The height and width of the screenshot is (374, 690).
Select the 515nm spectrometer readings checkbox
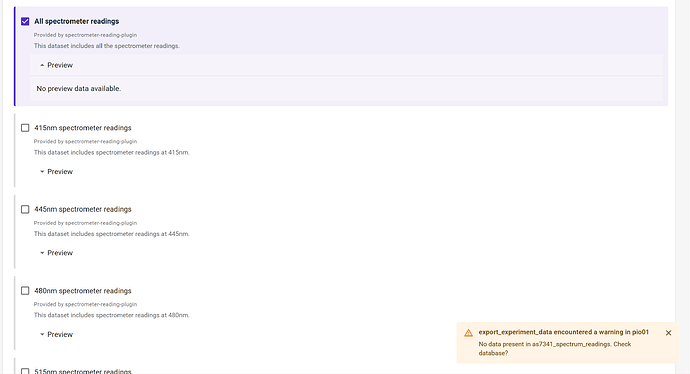[x=25, y=371]
